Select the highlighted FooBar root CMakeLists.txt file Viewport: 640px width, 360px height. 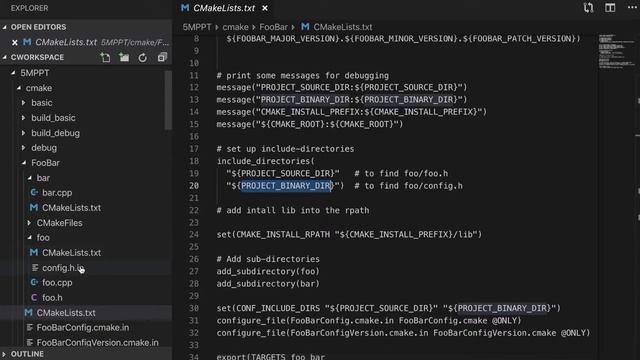tap(66, 313)
